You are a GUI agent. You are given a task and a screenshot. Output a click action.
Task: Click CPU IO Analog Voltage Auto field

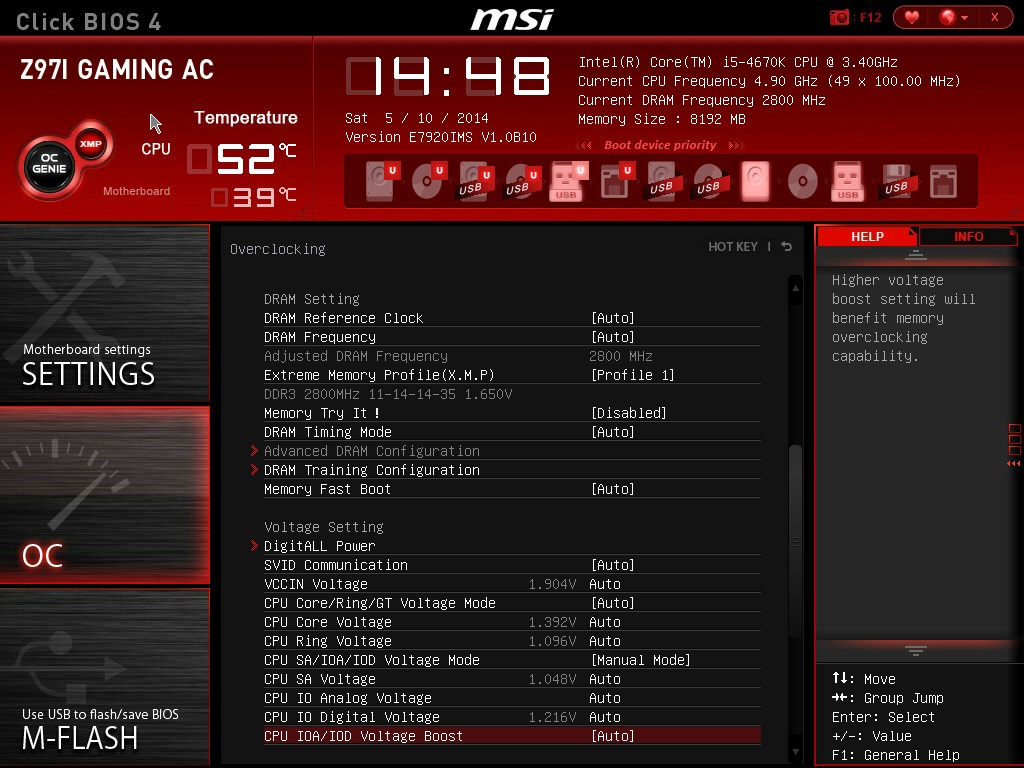(605, 698)
